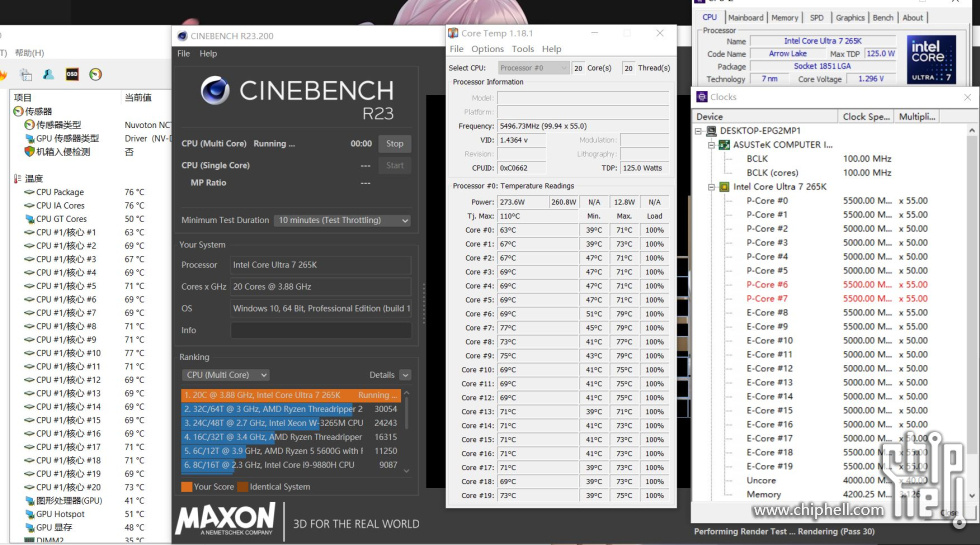Open Core Temp Options menu
Viewport: 980px width, 545px height.
[x=488, y=49]
